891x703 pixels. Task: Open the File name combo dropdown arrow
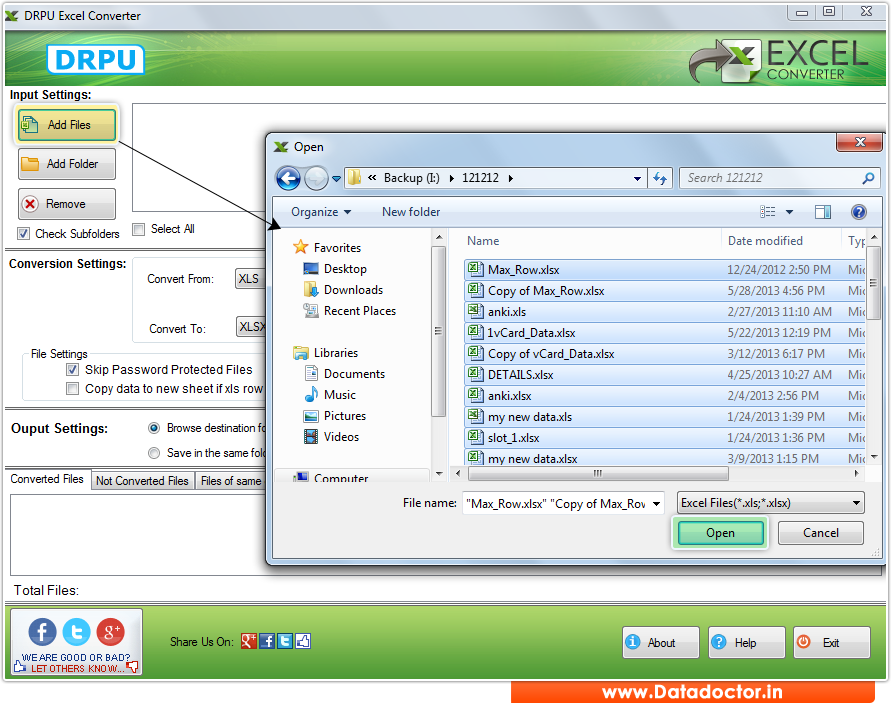coord(657,504)
